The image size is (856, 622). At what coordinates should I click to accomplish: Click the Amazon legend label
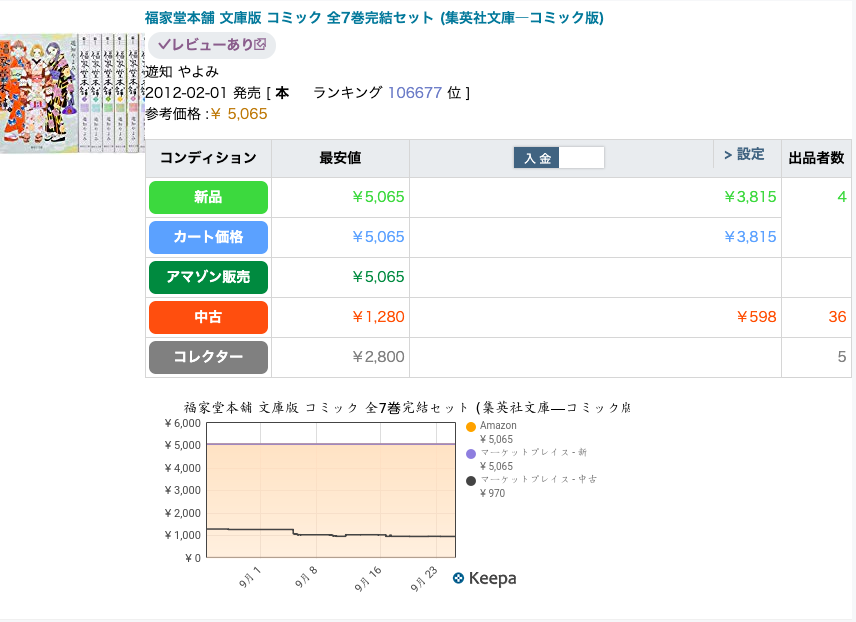tap(498, 425)
